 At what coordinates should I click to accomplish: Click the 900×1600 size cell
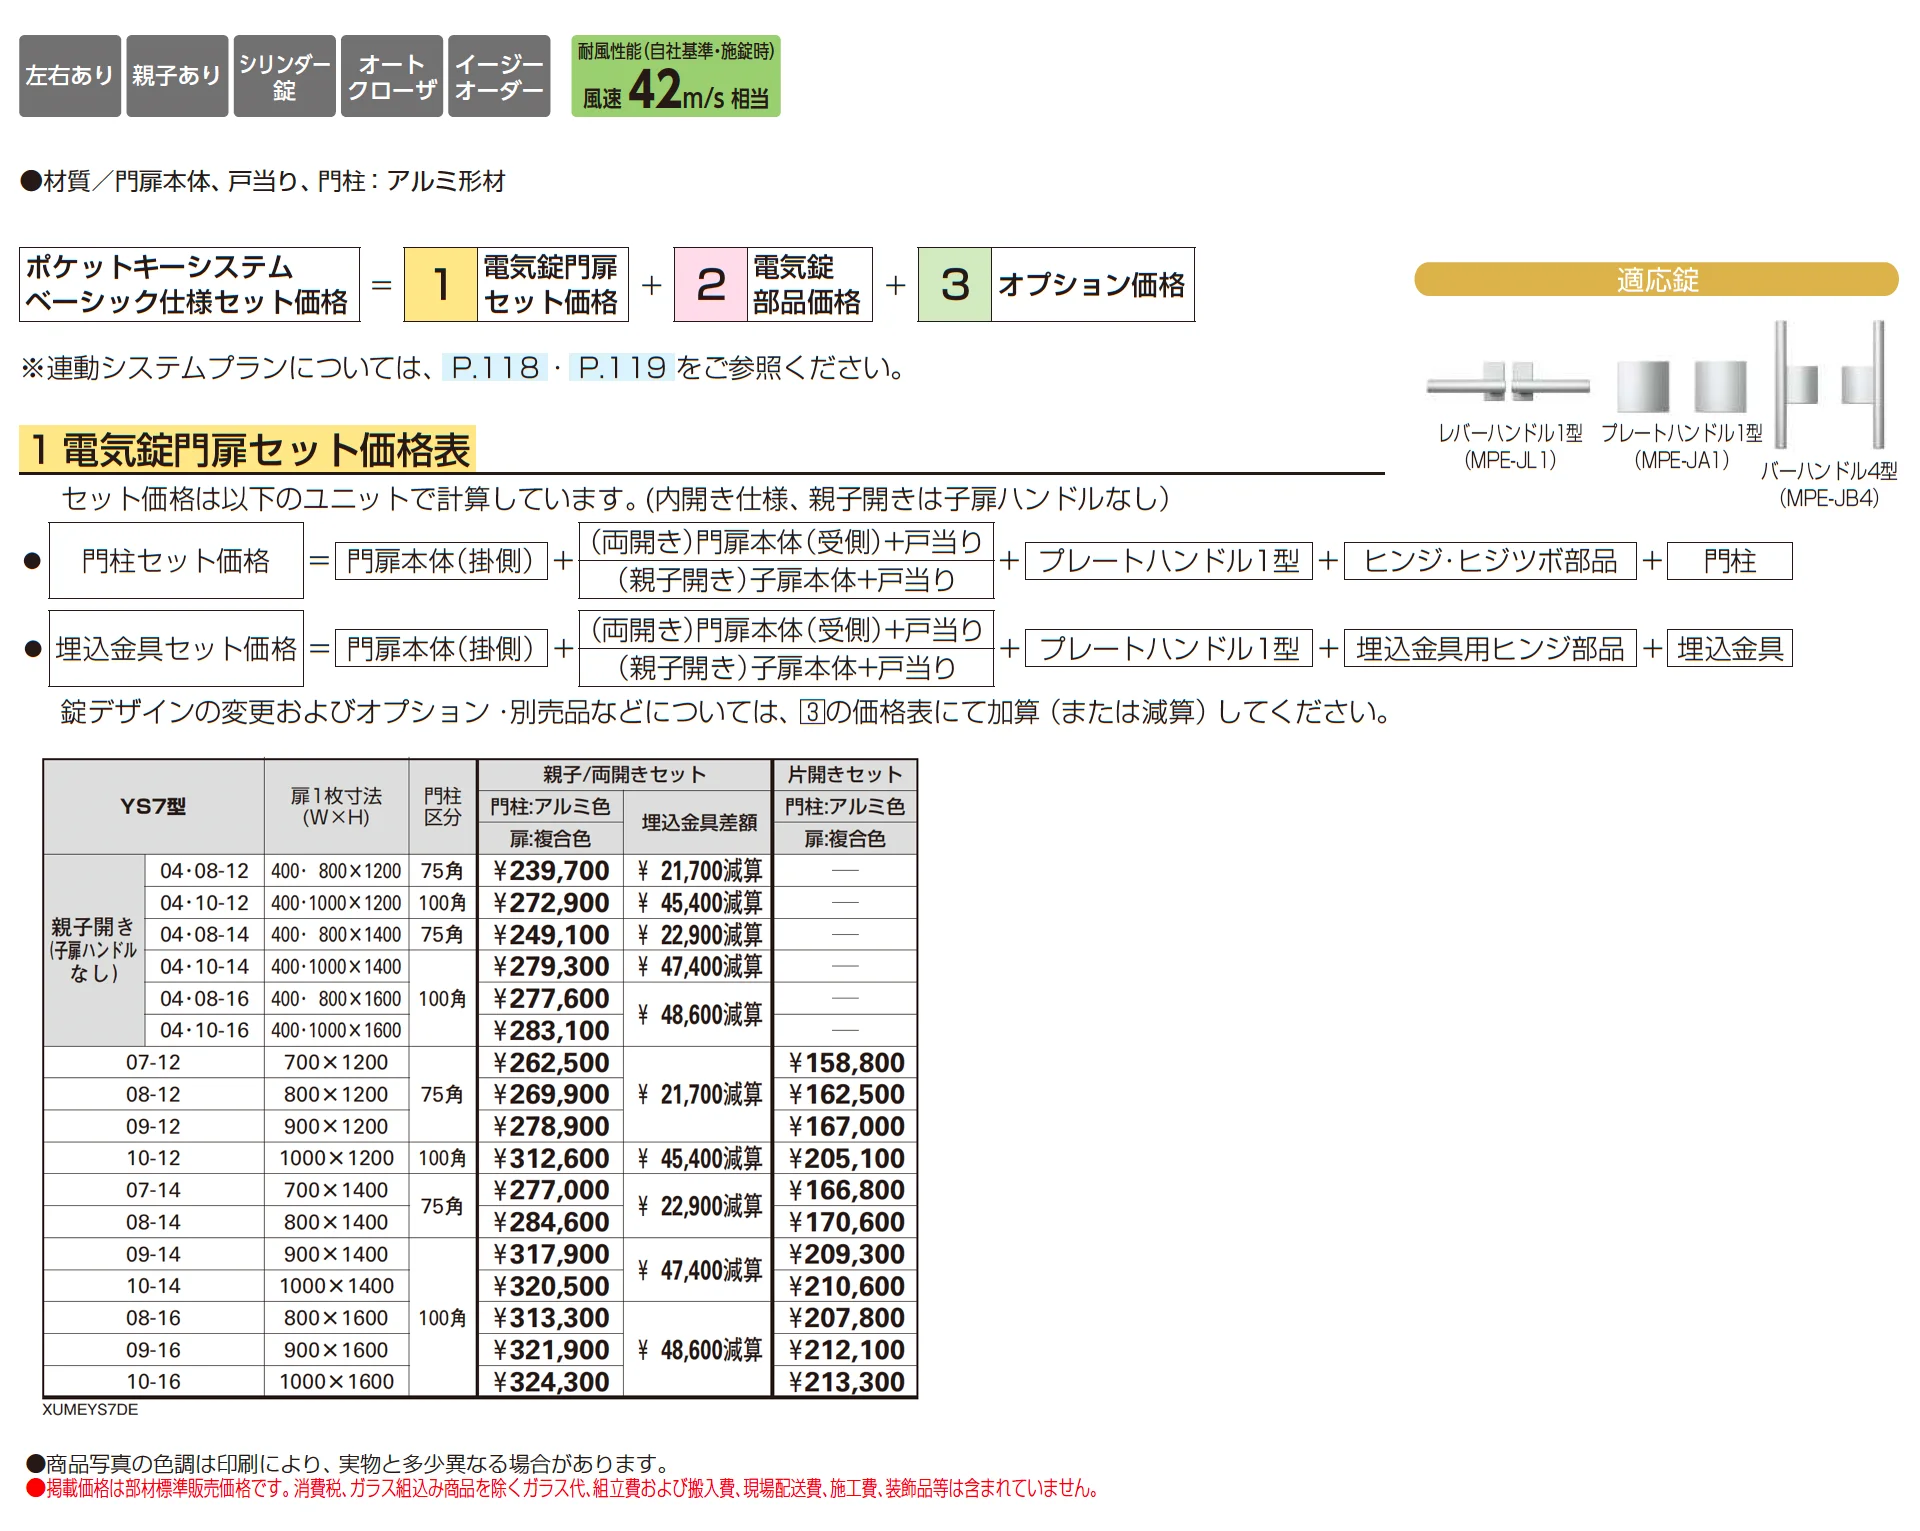336,1350
